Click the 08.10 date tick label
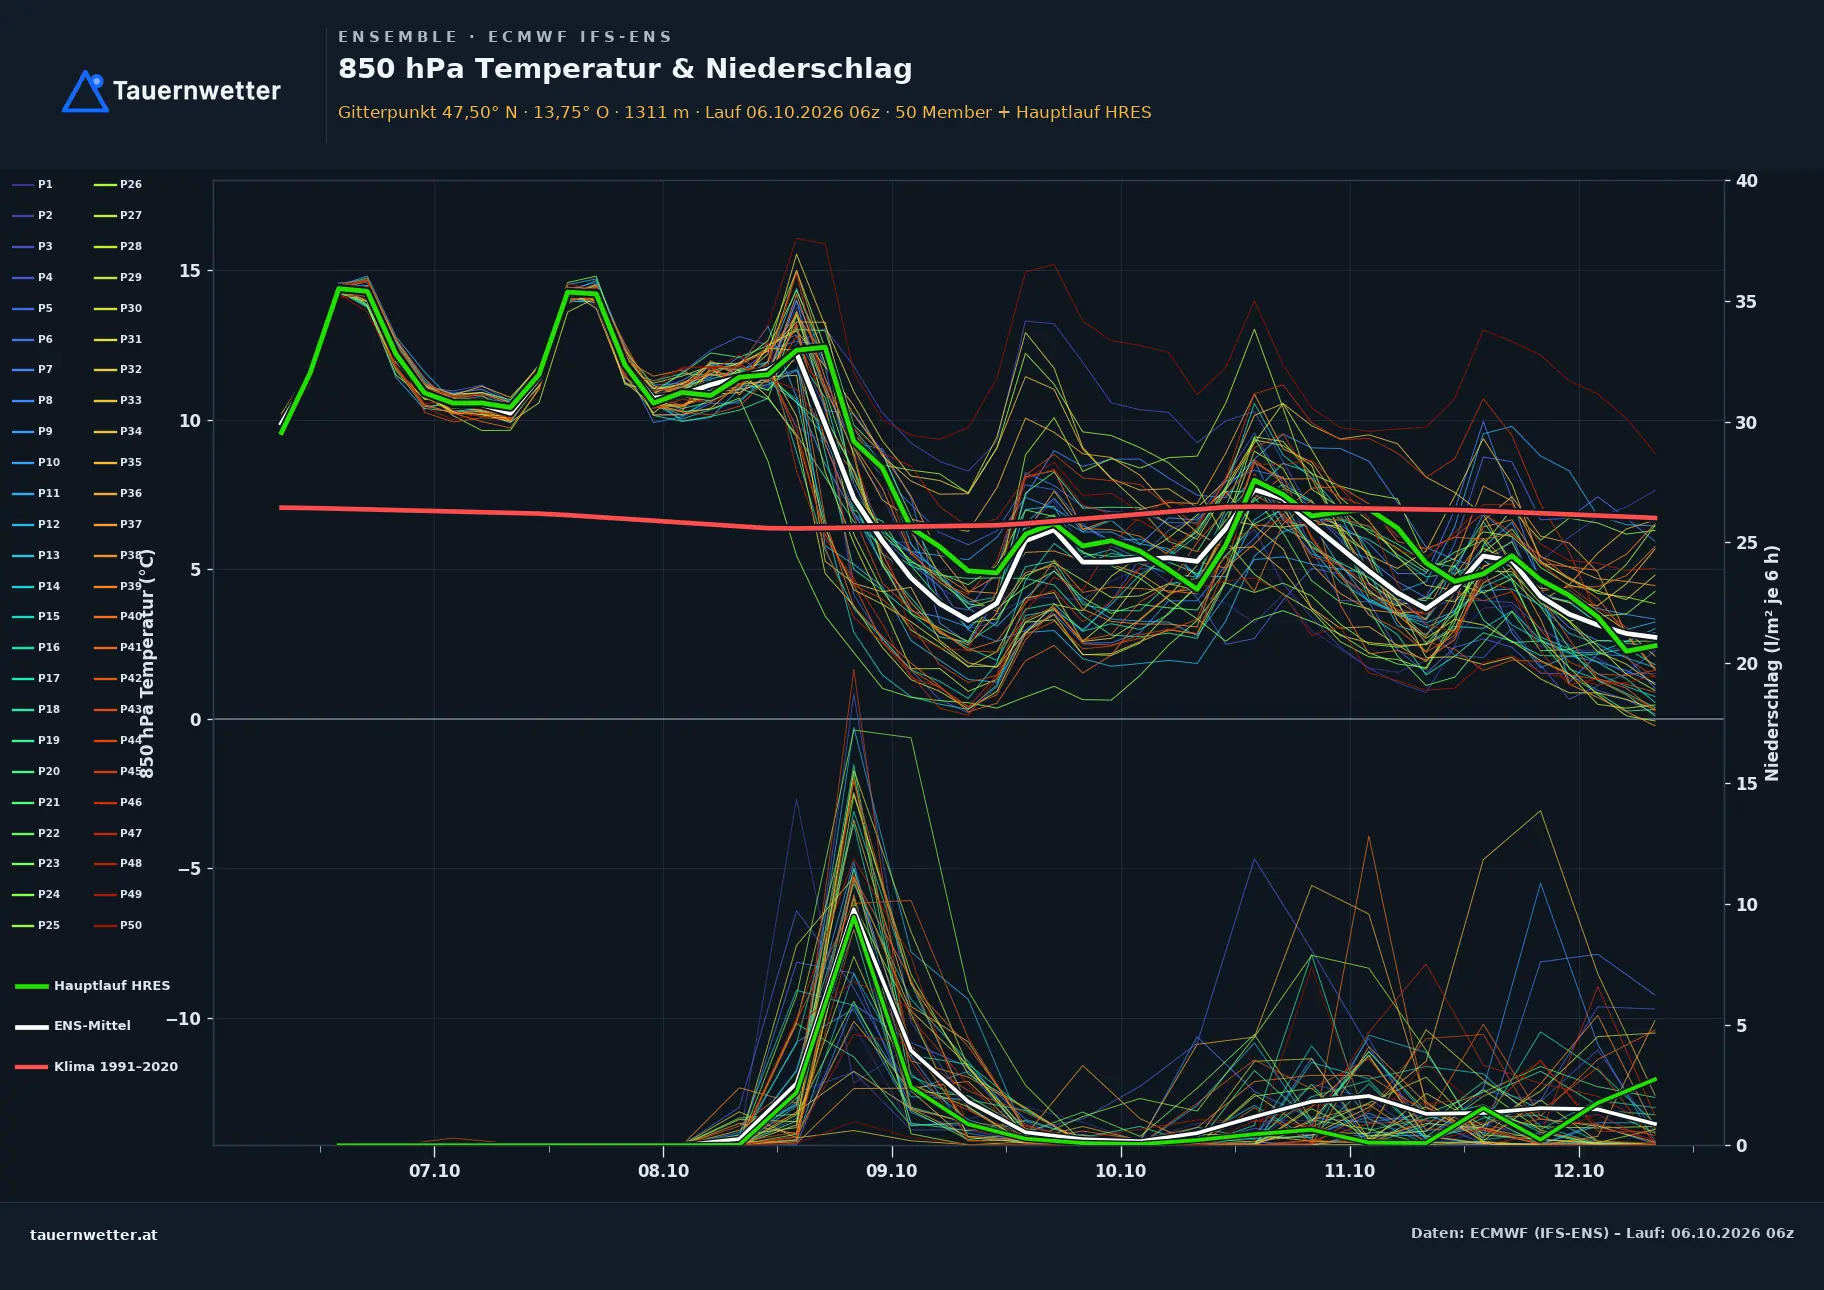 coord(663,1171)
